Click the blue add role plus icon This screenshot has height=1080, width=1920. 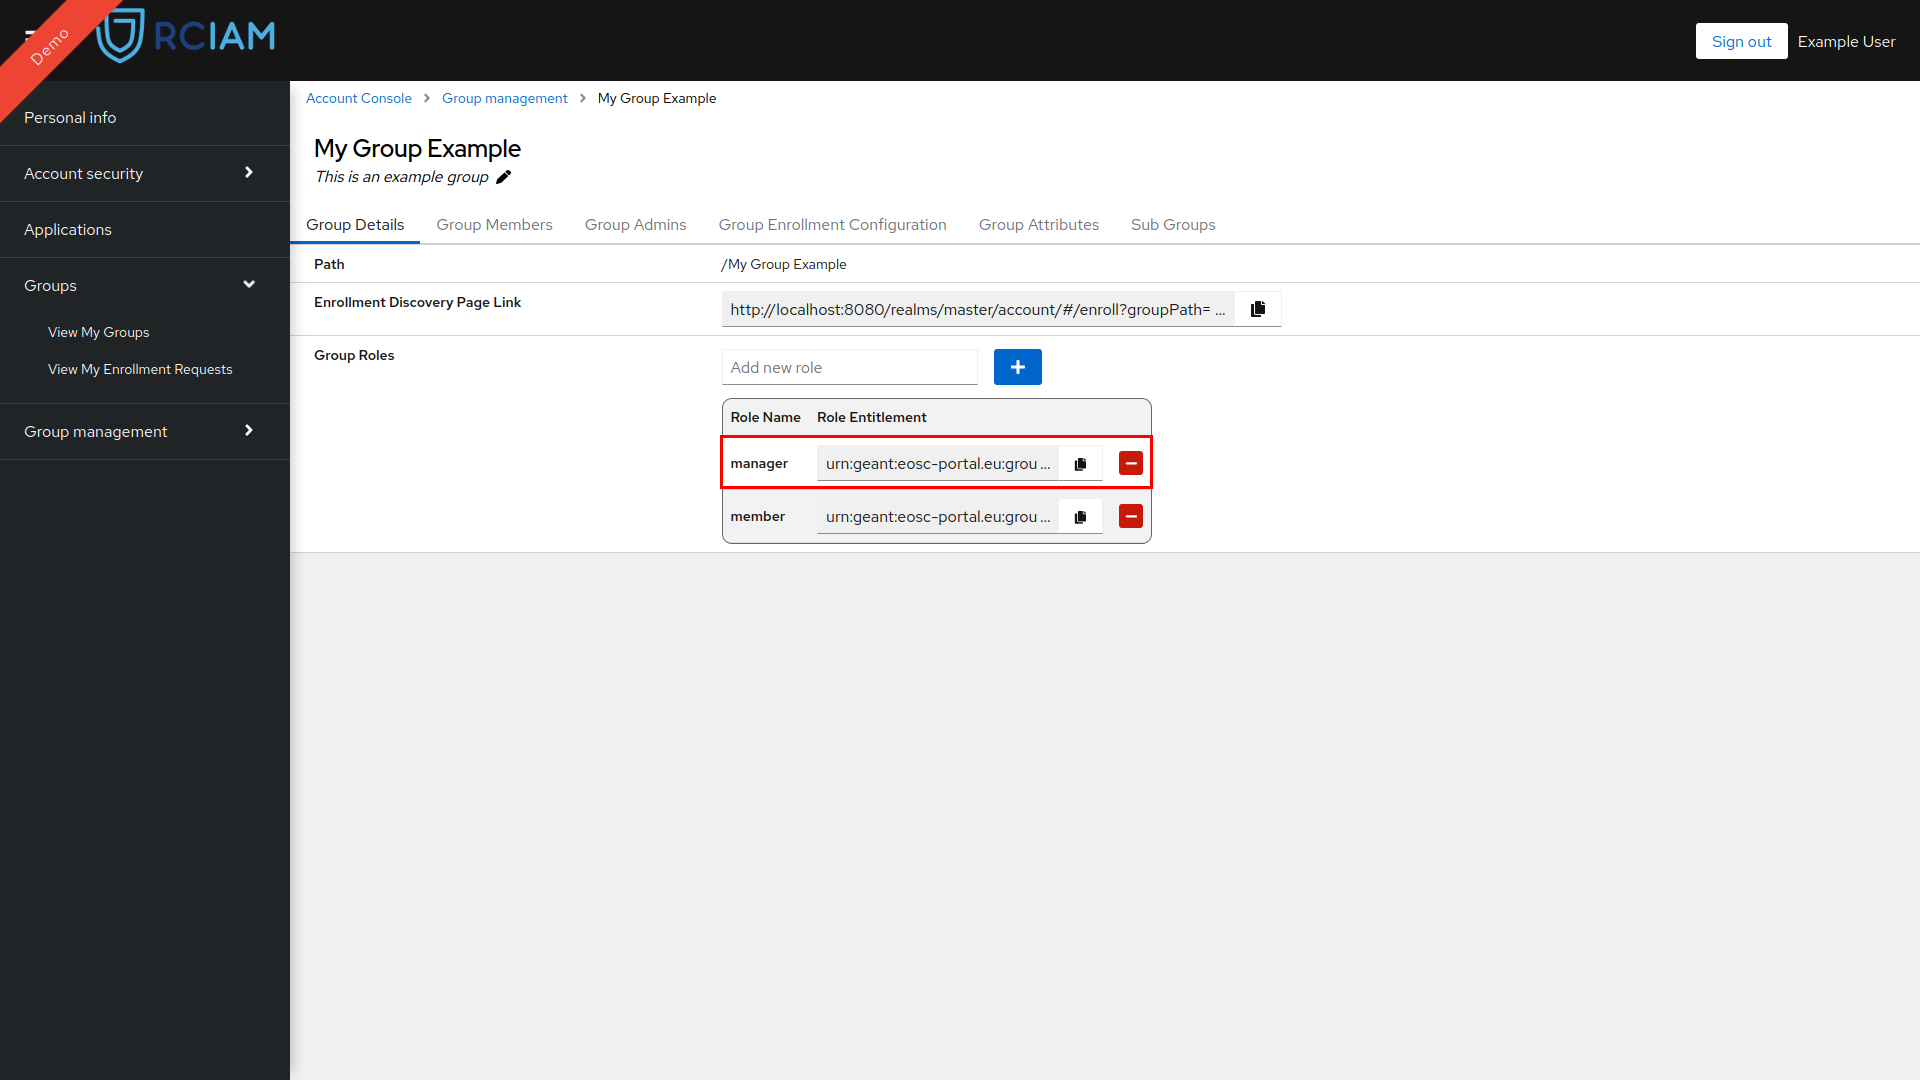click(1018, 367)
